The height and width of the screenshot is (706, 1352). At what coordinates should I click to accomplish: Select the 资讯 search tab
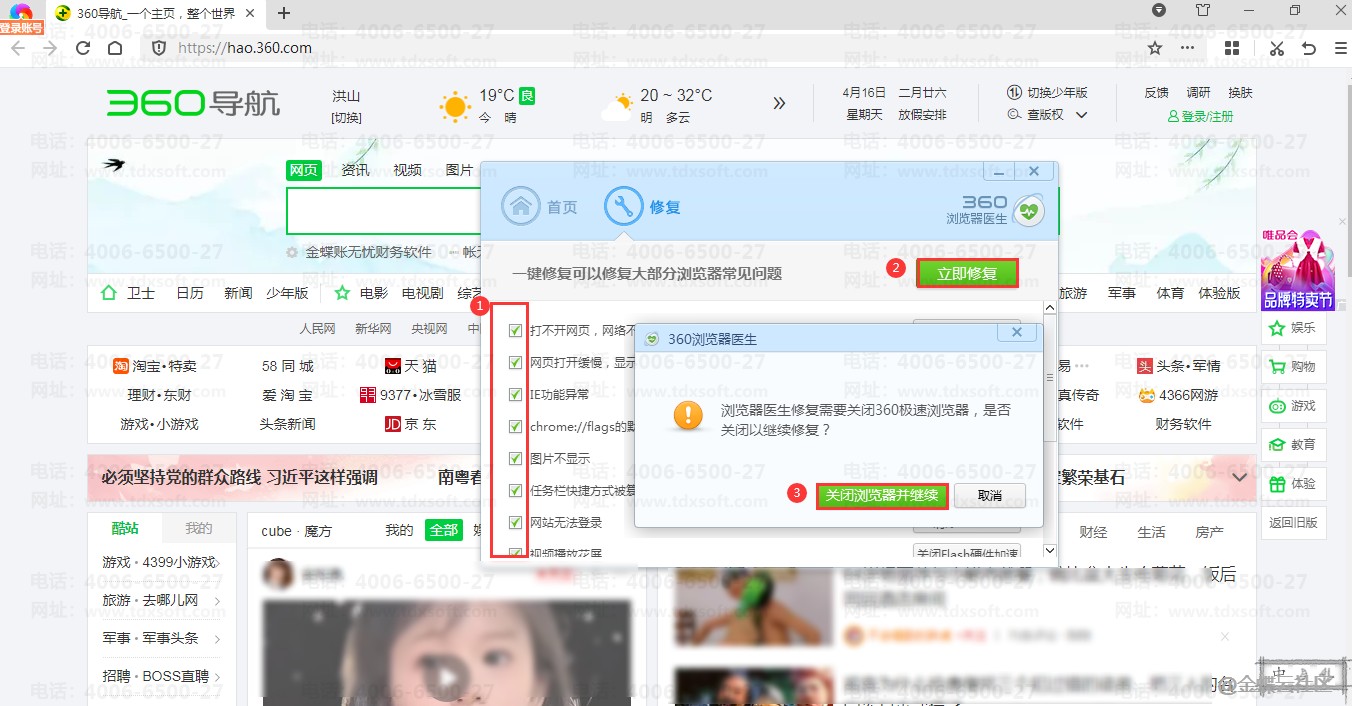[355, 170]
